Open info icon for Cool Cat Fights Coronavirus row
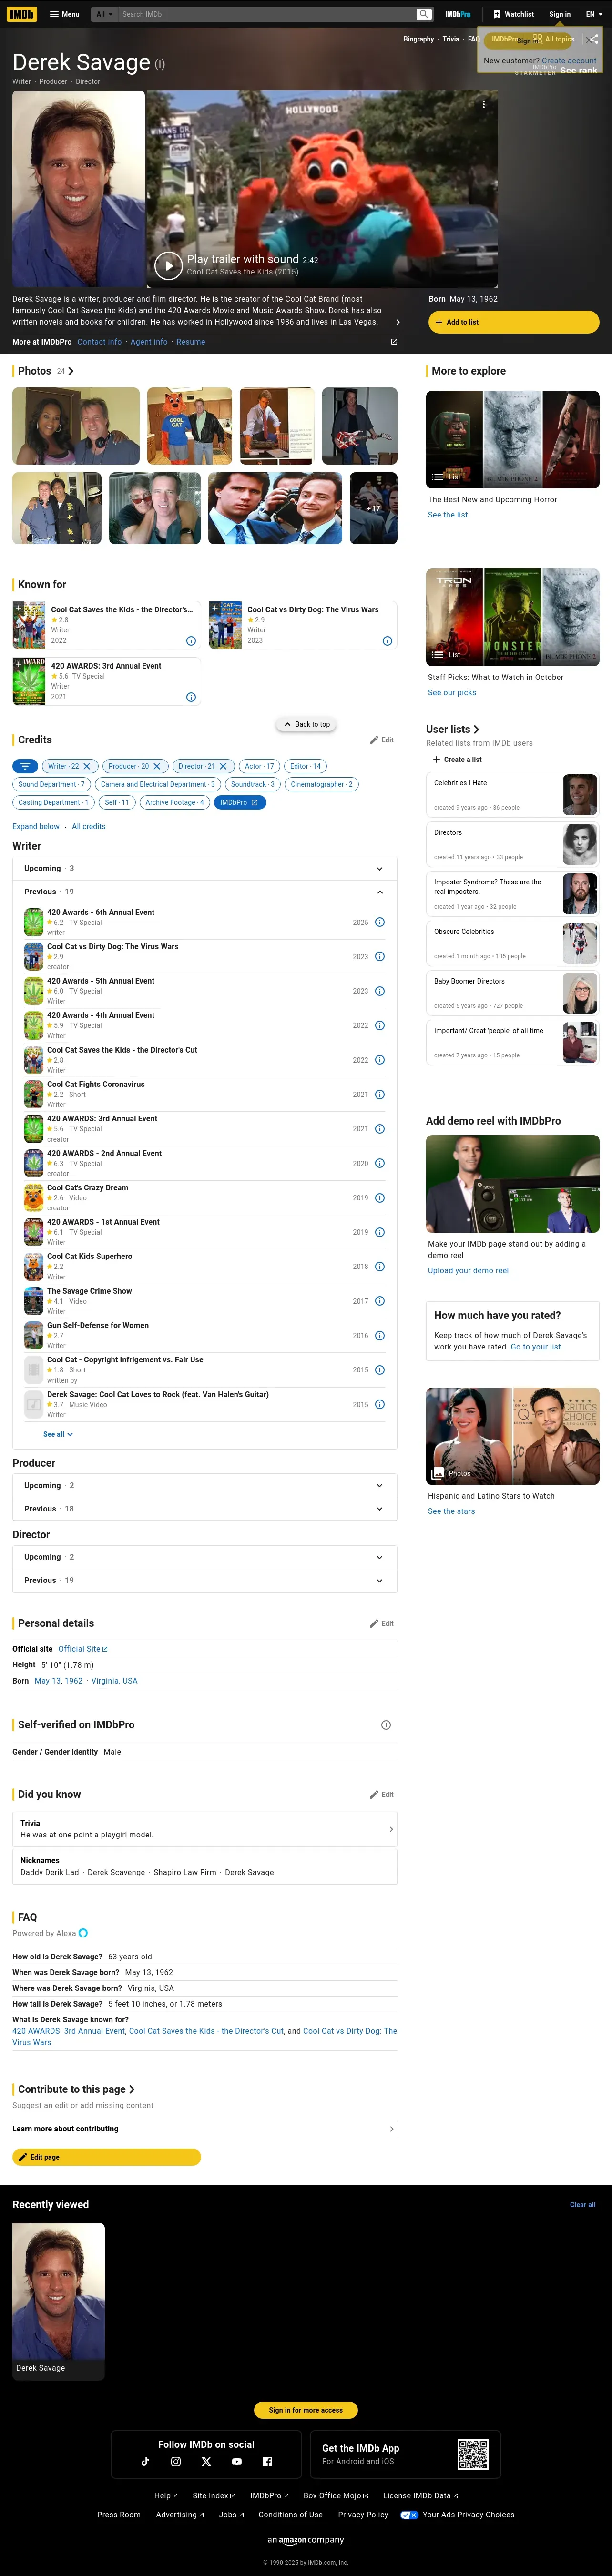This screenshot has width=612, height=2576. click(x=380, y=1094)
